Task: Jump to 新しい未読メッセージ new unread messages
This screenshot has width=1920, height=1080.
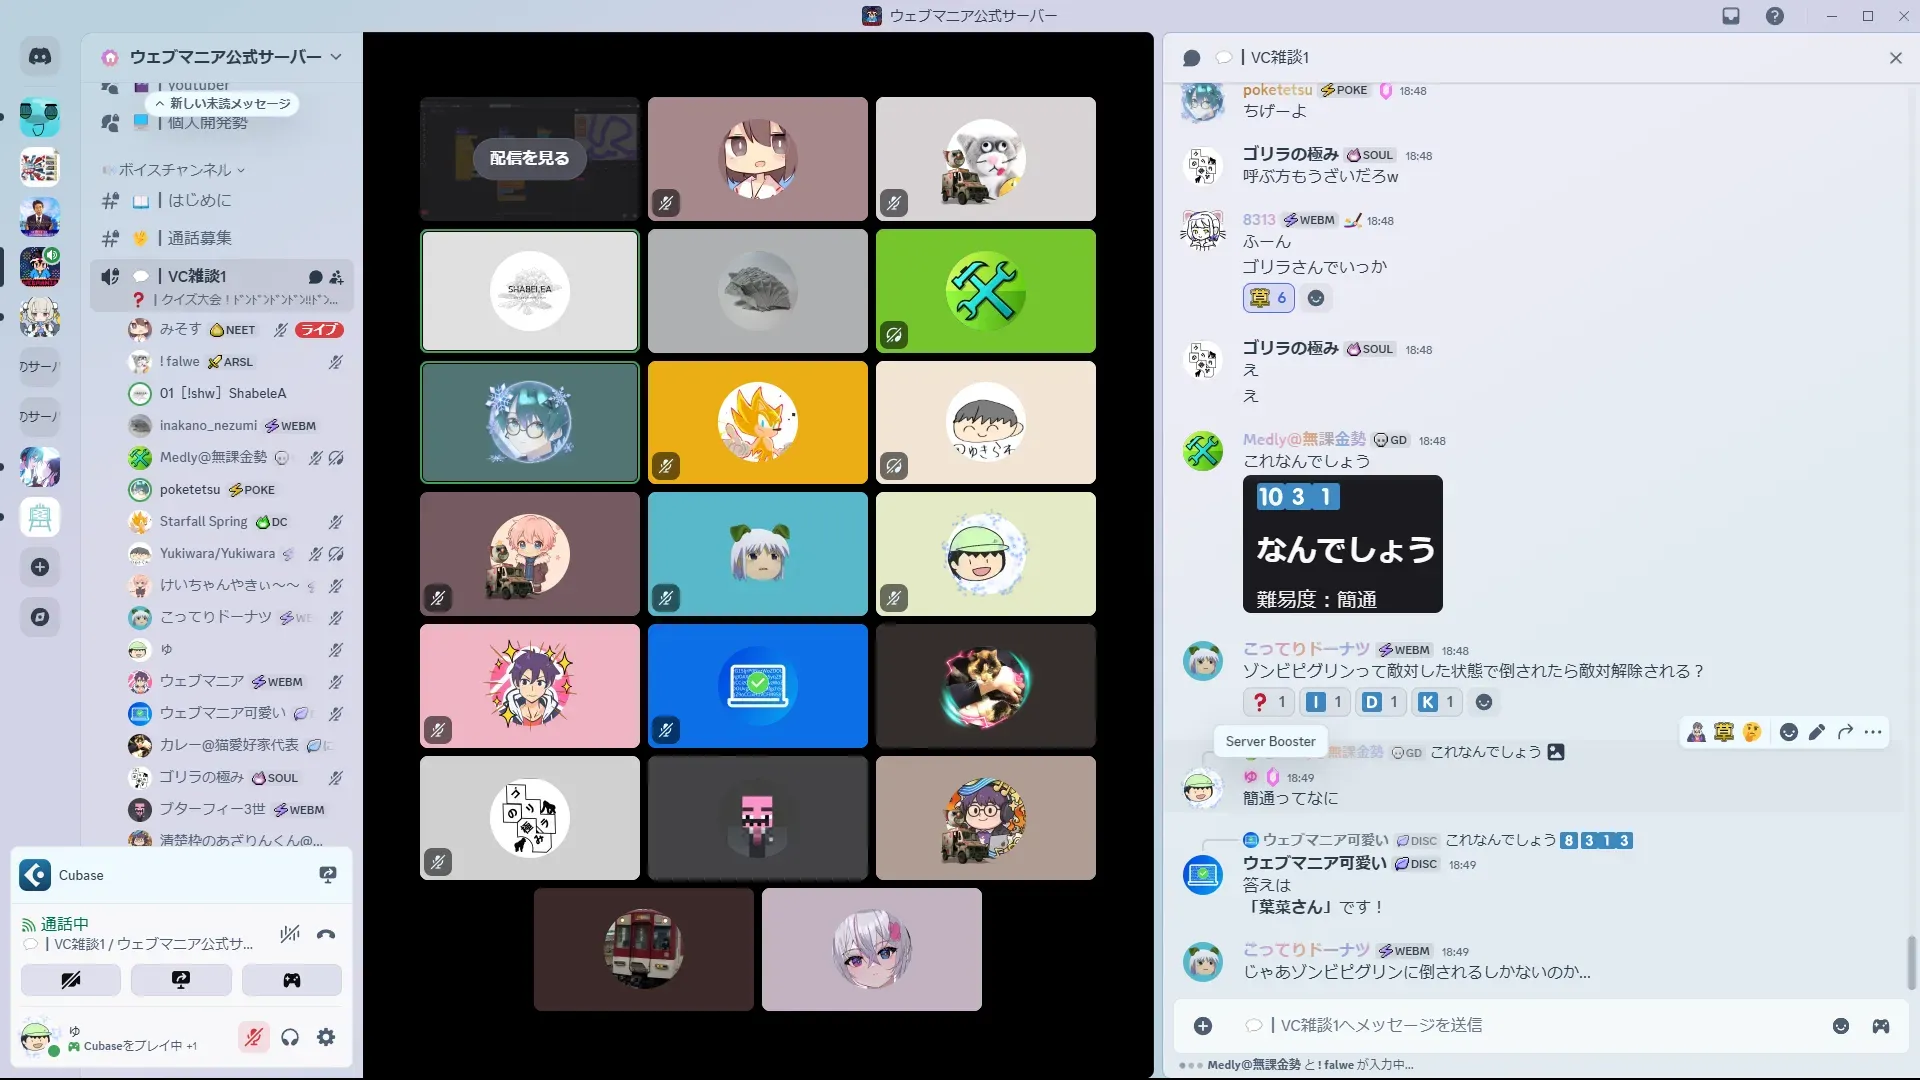Action: point(223,104)
